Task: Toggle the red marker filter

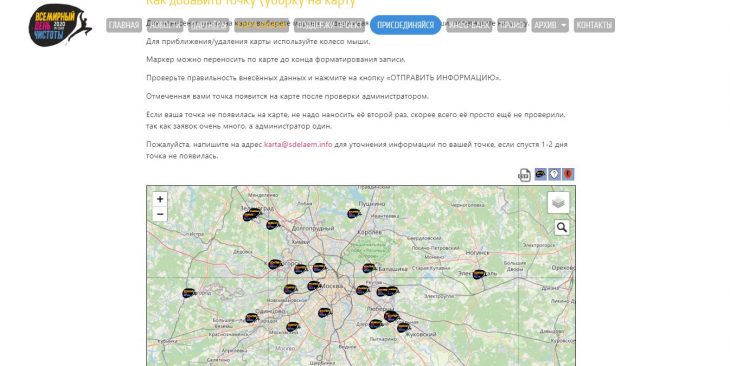Action: (568, 174)
